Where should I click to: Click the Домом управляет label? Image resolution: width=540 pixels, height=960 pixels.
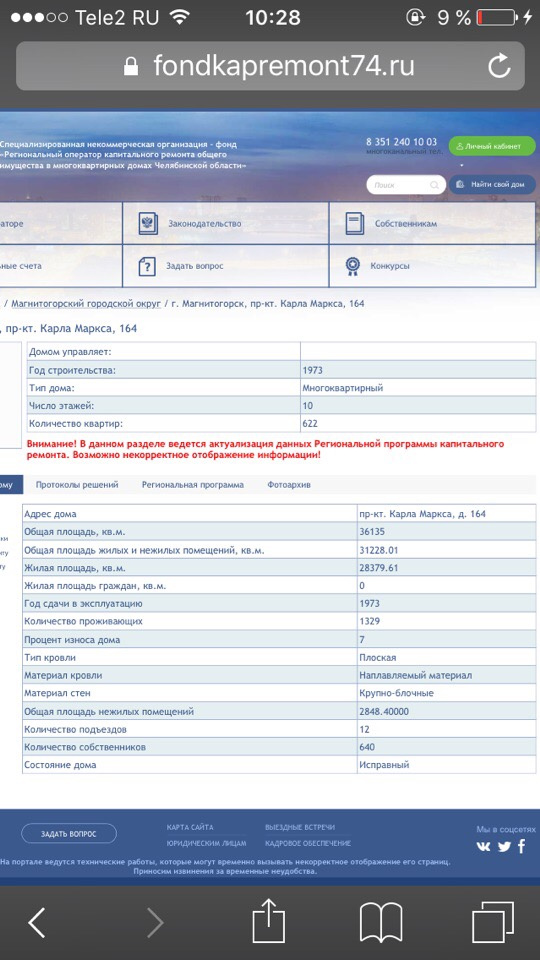tap(70, 353)
